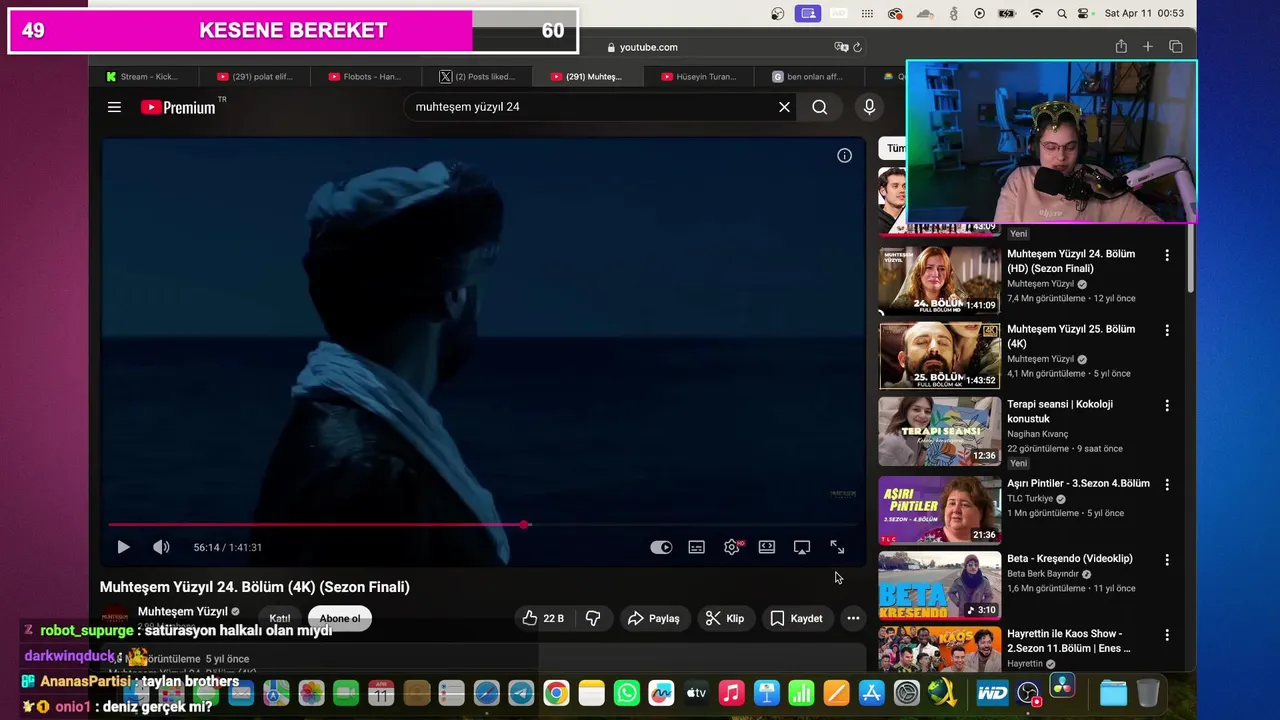Open options for Aşırı Pintiler video
The height and width of the screenshot is (720, 1280).
(1166, 485)
